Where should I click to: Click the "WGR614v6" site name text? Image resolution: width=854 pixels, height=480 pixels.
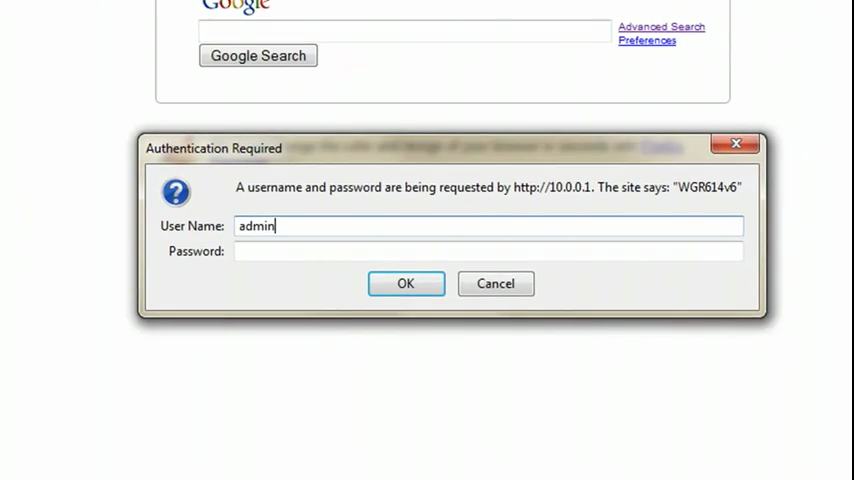pyautogui.click(x=707, y=187)
